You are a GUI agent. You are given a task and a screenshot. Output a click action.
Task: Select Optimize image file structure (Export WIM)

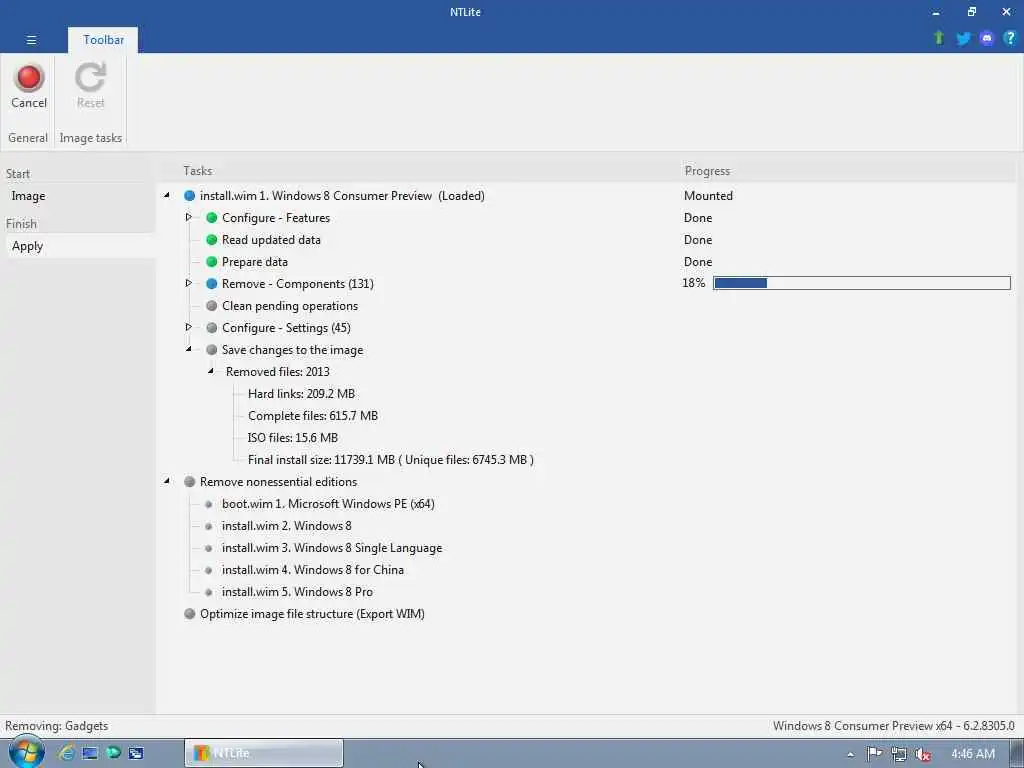coord(312,614)
